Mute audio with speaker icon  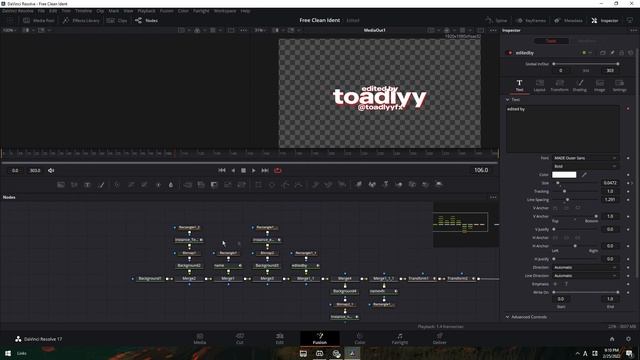click(x=51, y=170)
